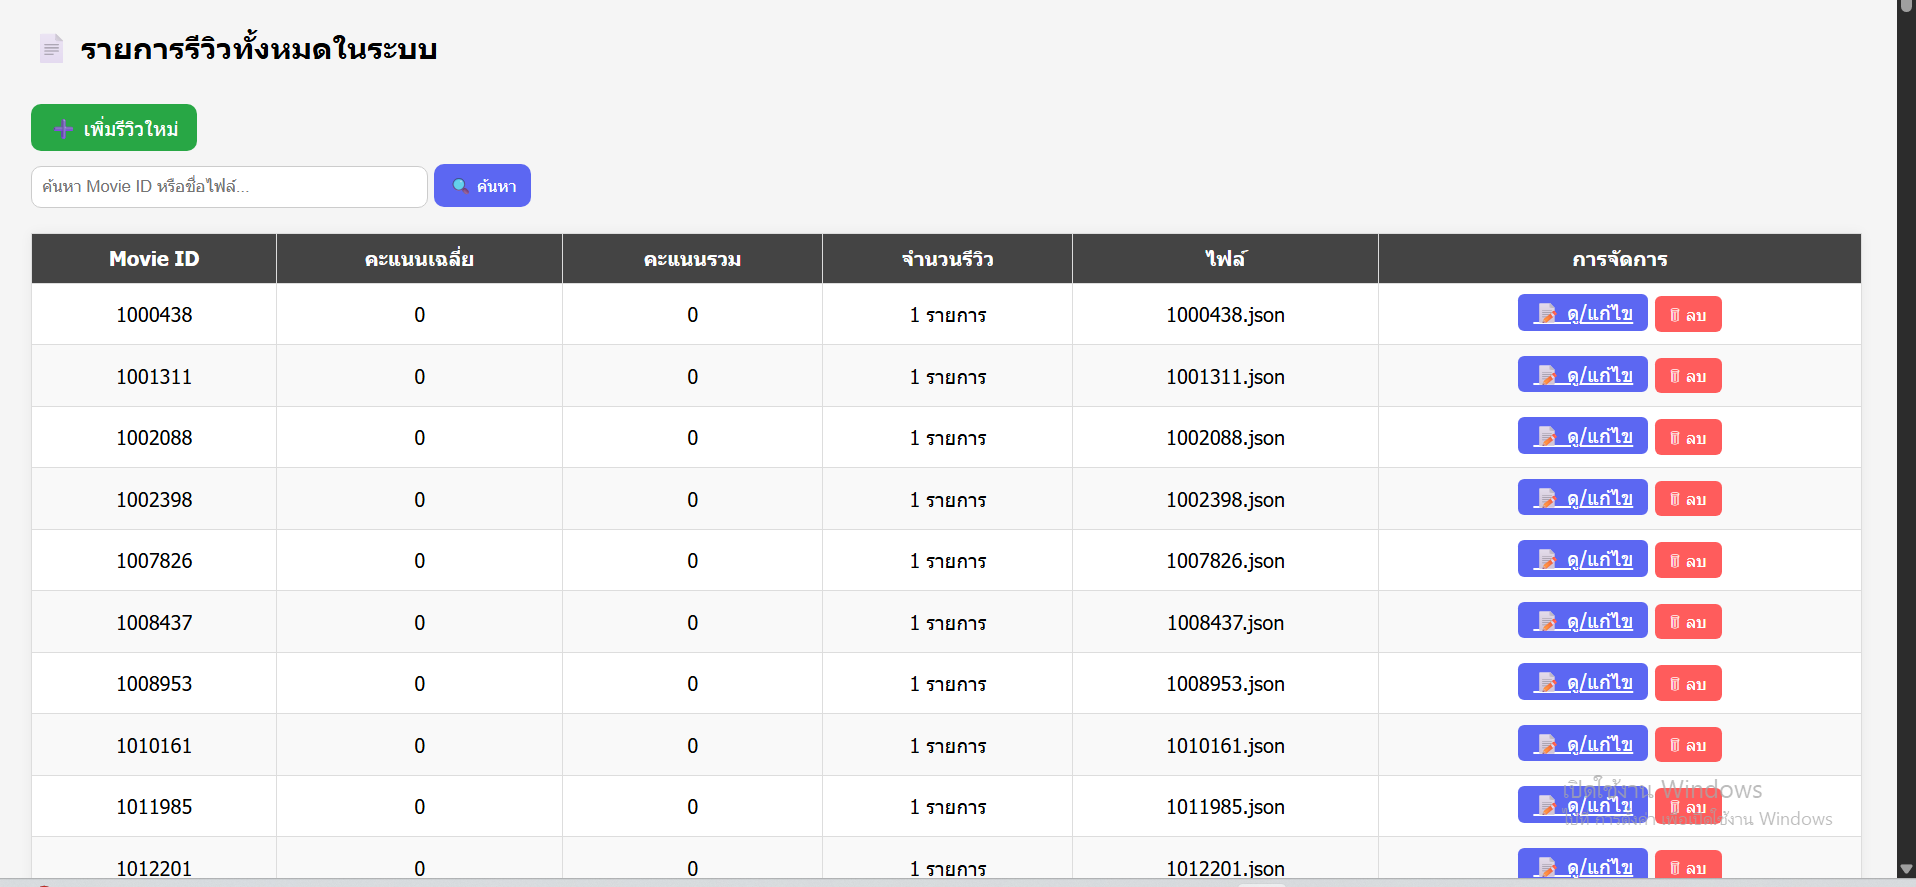Delete review of movie 1008437
The width and height of the screenshot is (1916, 887).
click(x=1688, y=622)
